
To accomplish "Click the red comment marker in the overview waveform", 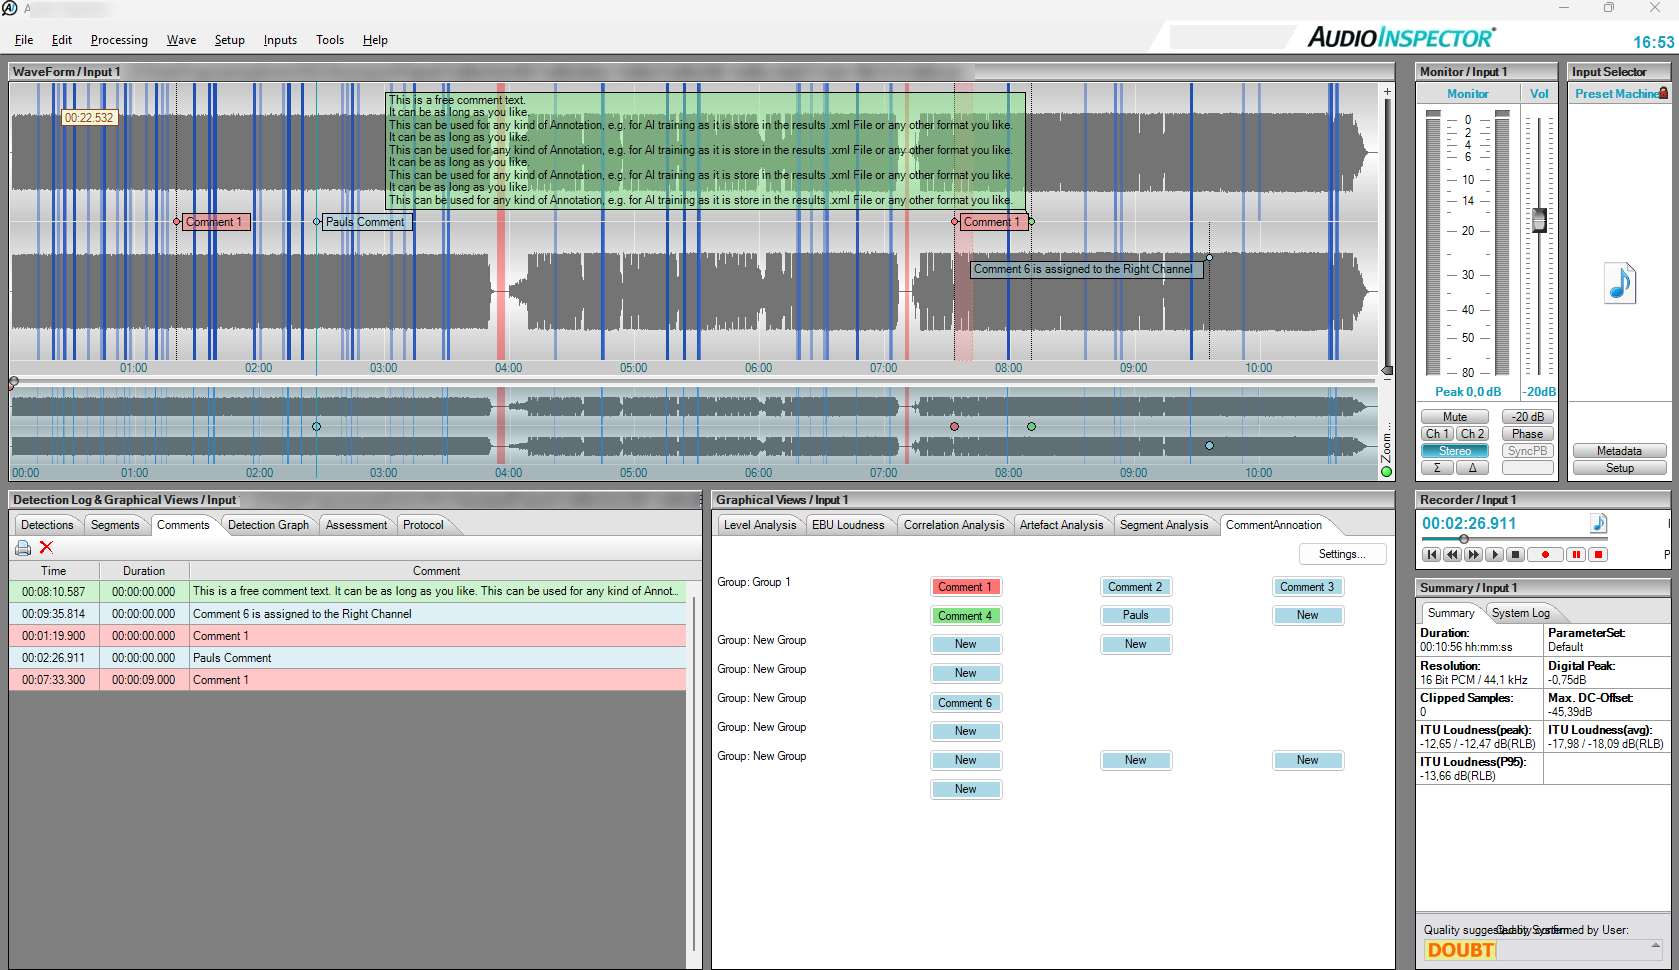I will point(954,427).
